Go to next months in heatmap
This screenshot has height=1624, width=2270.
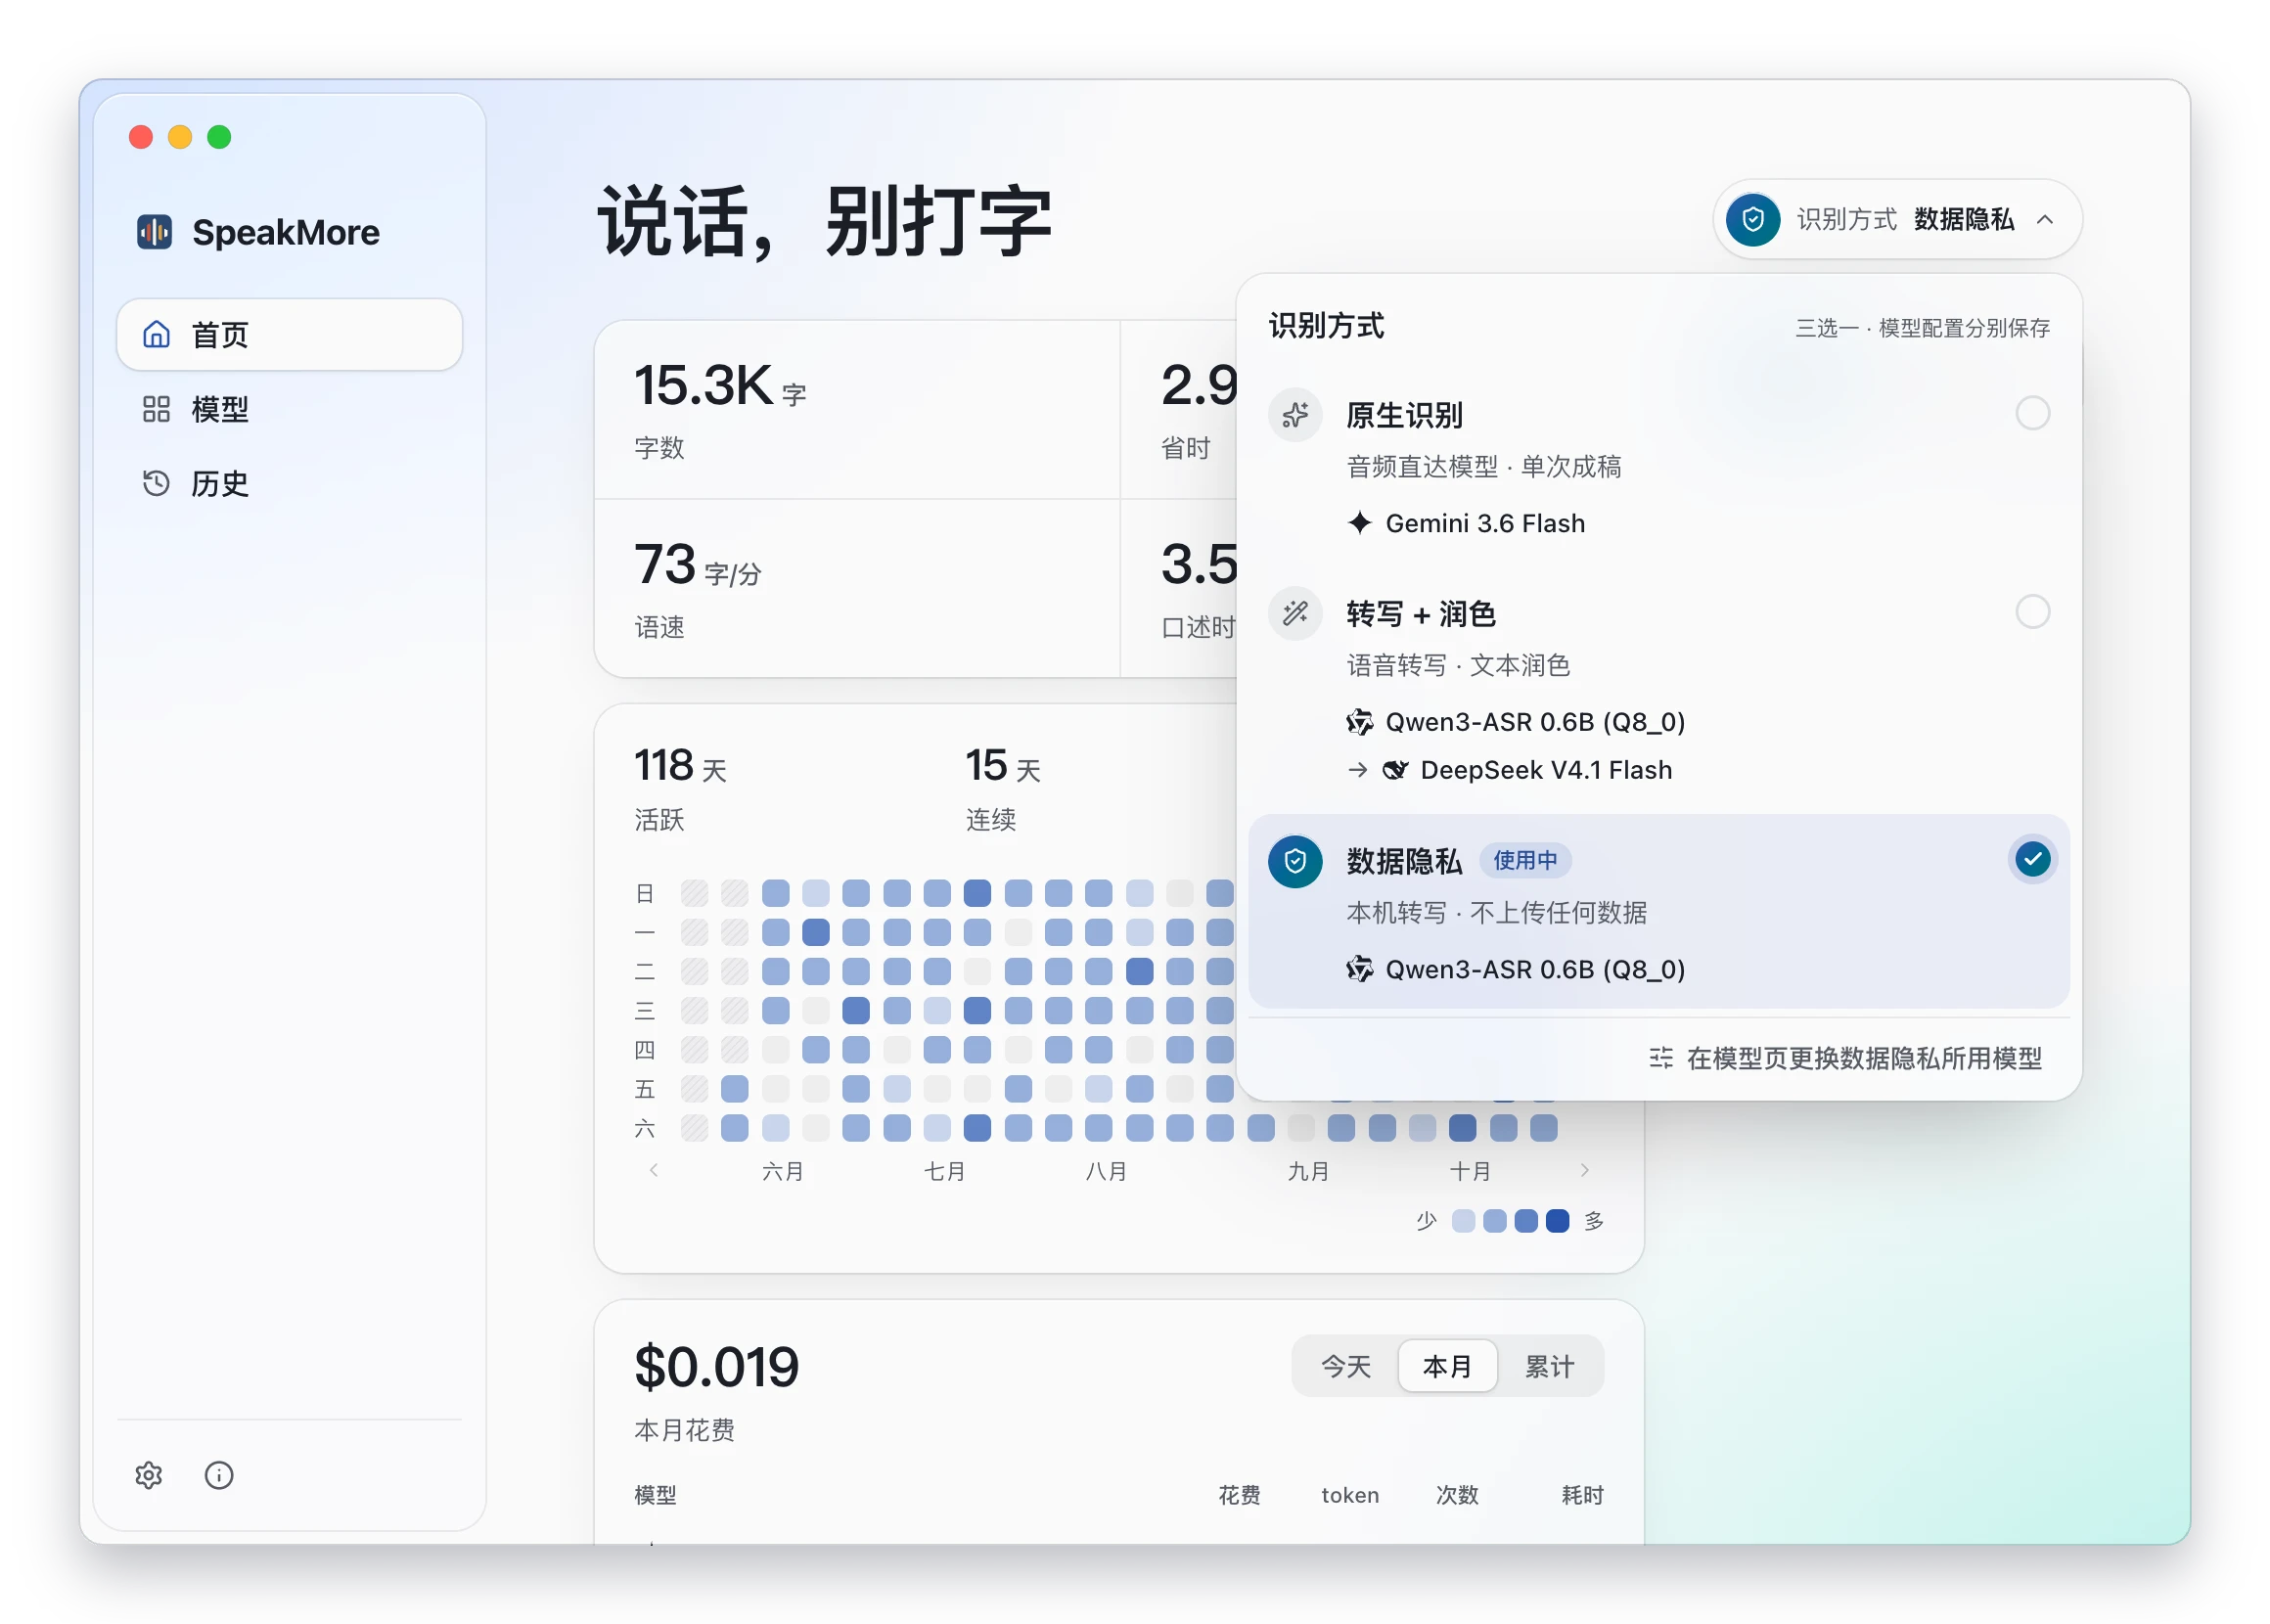1584,1170
